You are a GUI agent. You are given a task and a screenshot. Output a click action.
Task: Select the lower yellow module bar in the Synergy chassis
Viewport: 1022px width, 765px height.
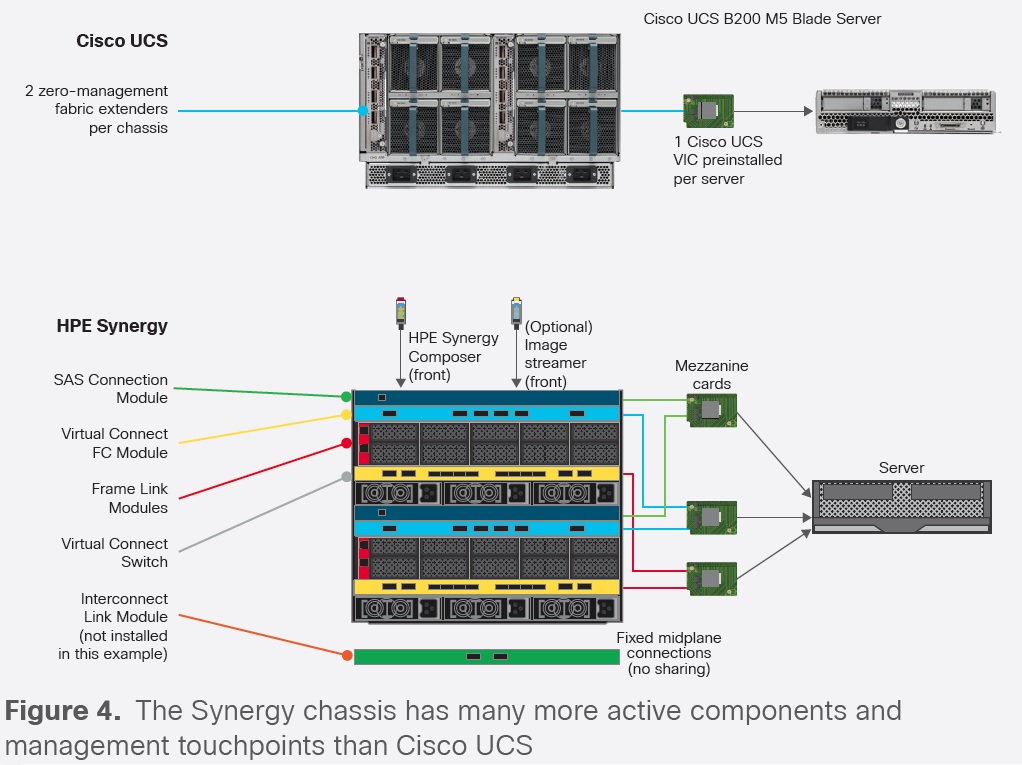(486, 587)
